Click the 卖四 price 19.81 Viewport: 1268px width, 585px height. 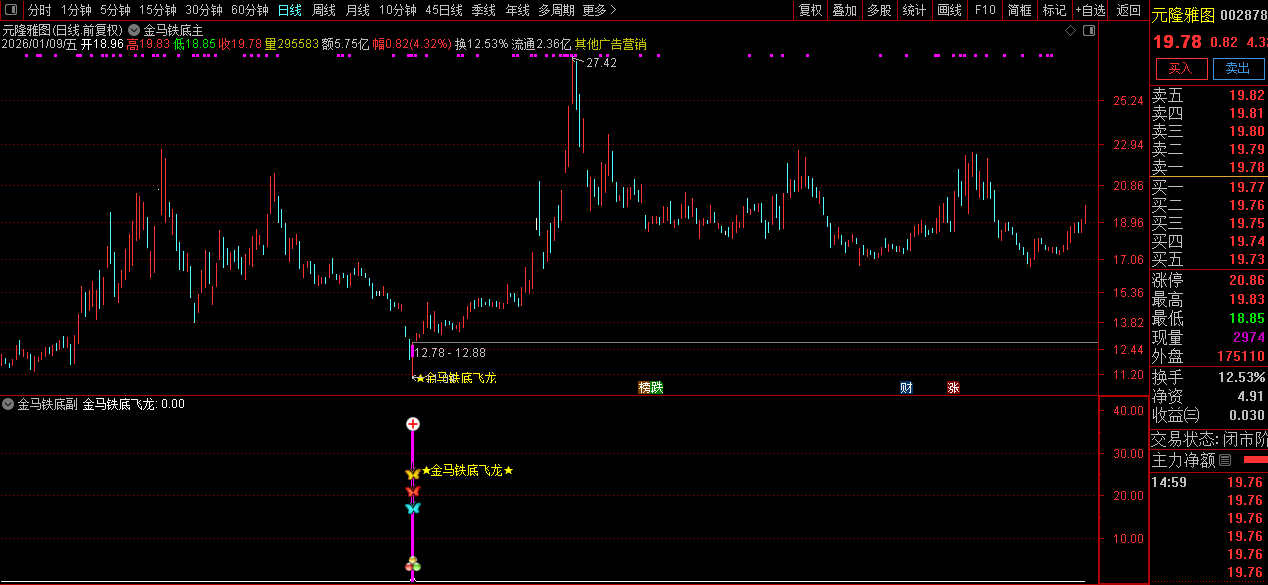(x=1246, y=114)
